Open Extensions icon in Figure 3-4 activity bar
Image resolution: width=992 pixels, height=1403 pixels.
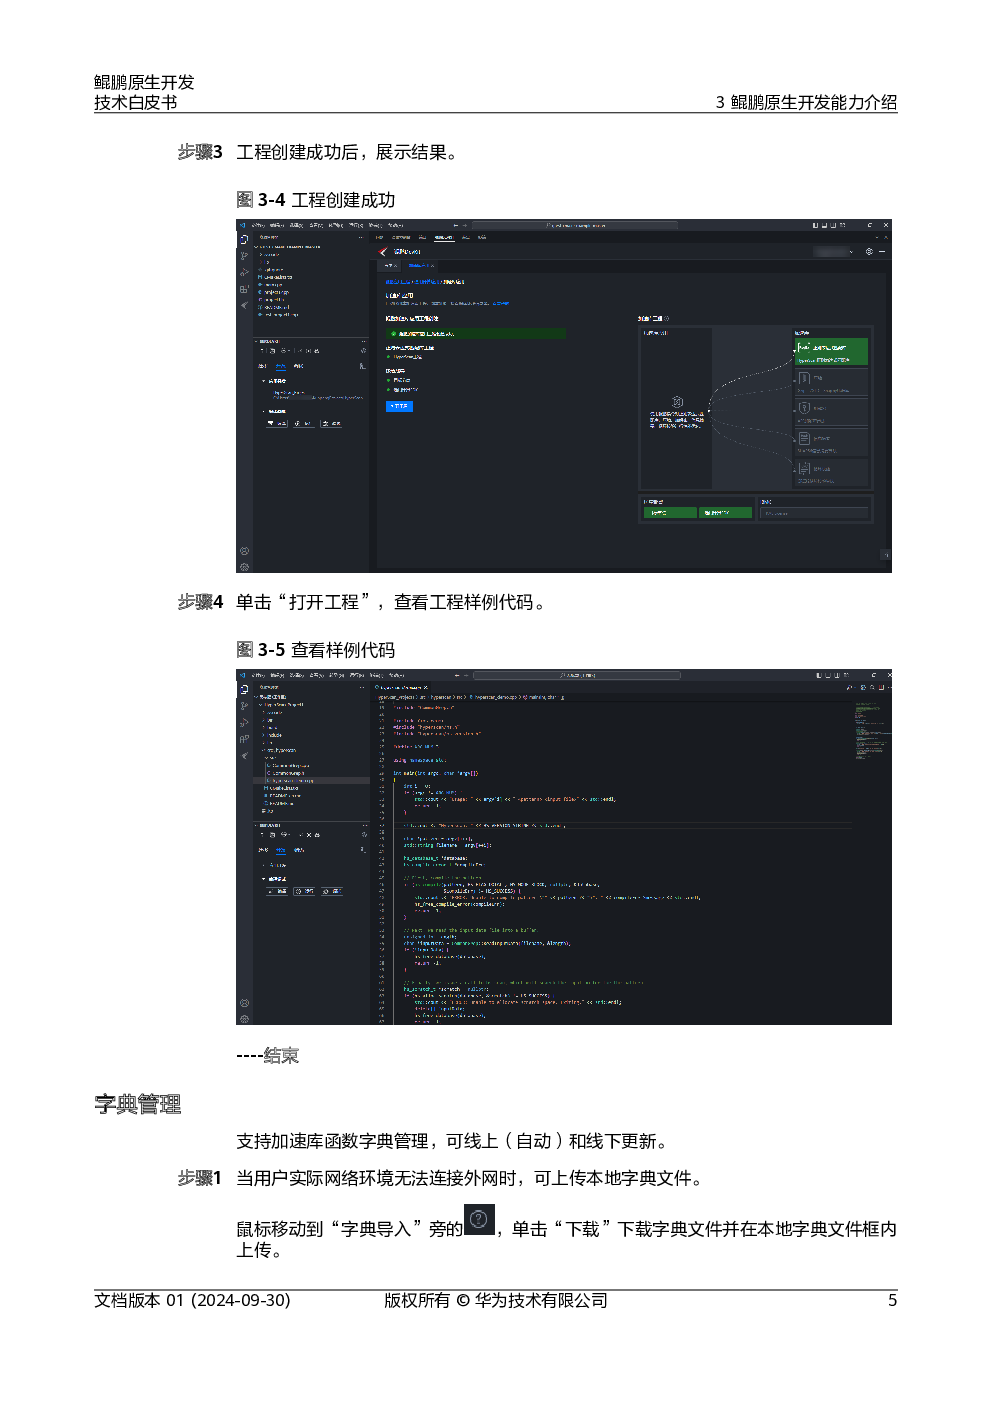[x=243, y=289]
